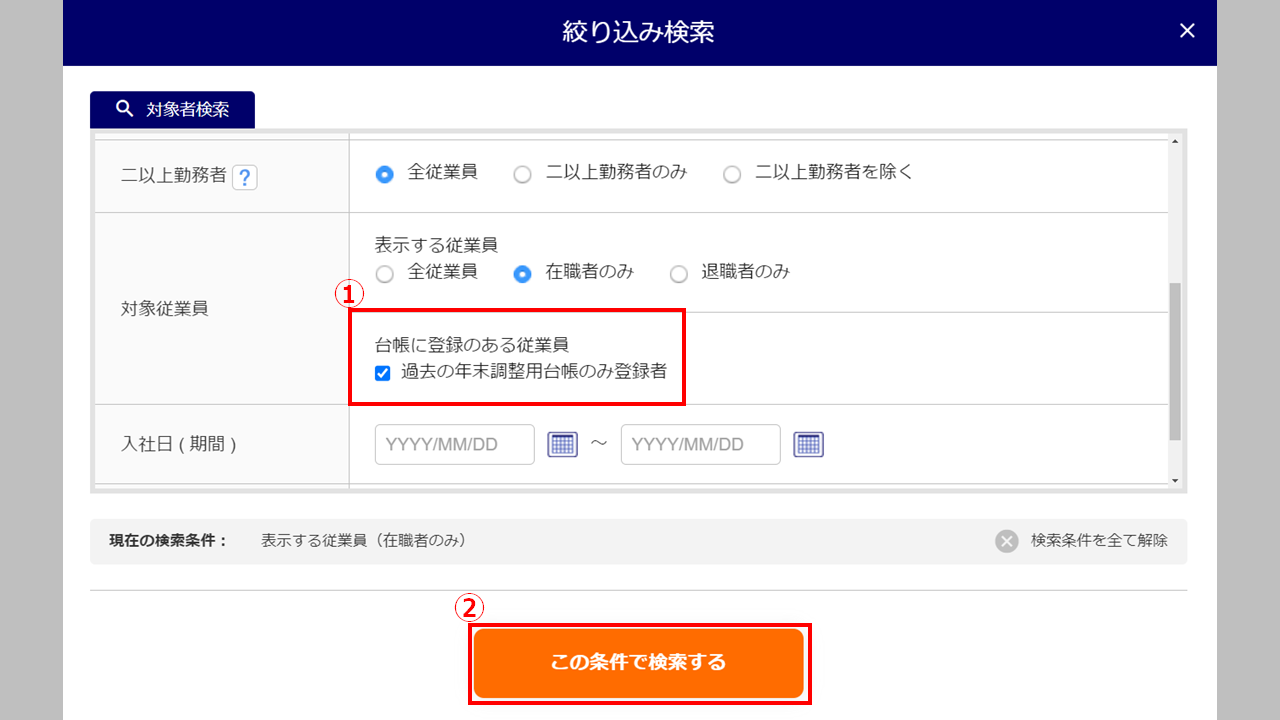This screenshot has height=720, width=1280.
Task: Click 検索条件を全て解除 link
Action: 1099,541
